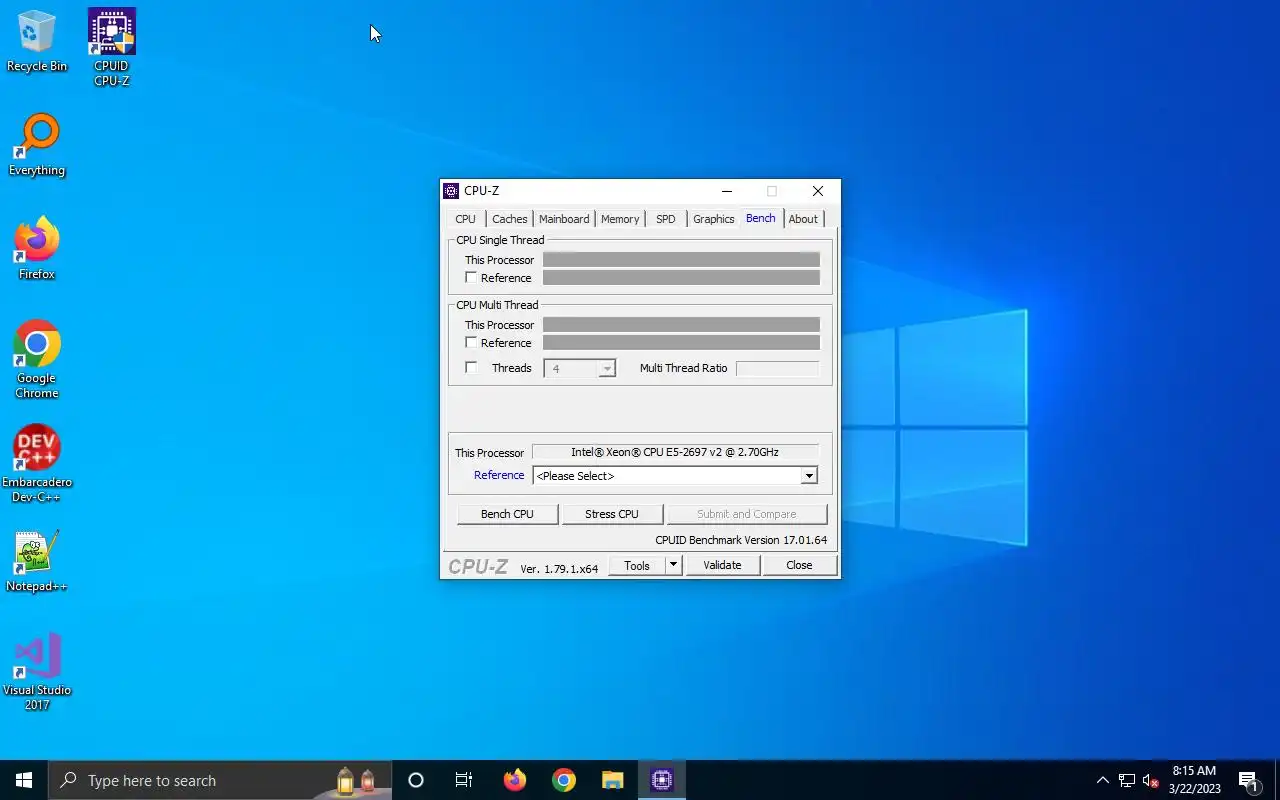Screen dimensions: 1280x800
Task: Click the Multi Thread This Processor bar
Action: point(681,324)
